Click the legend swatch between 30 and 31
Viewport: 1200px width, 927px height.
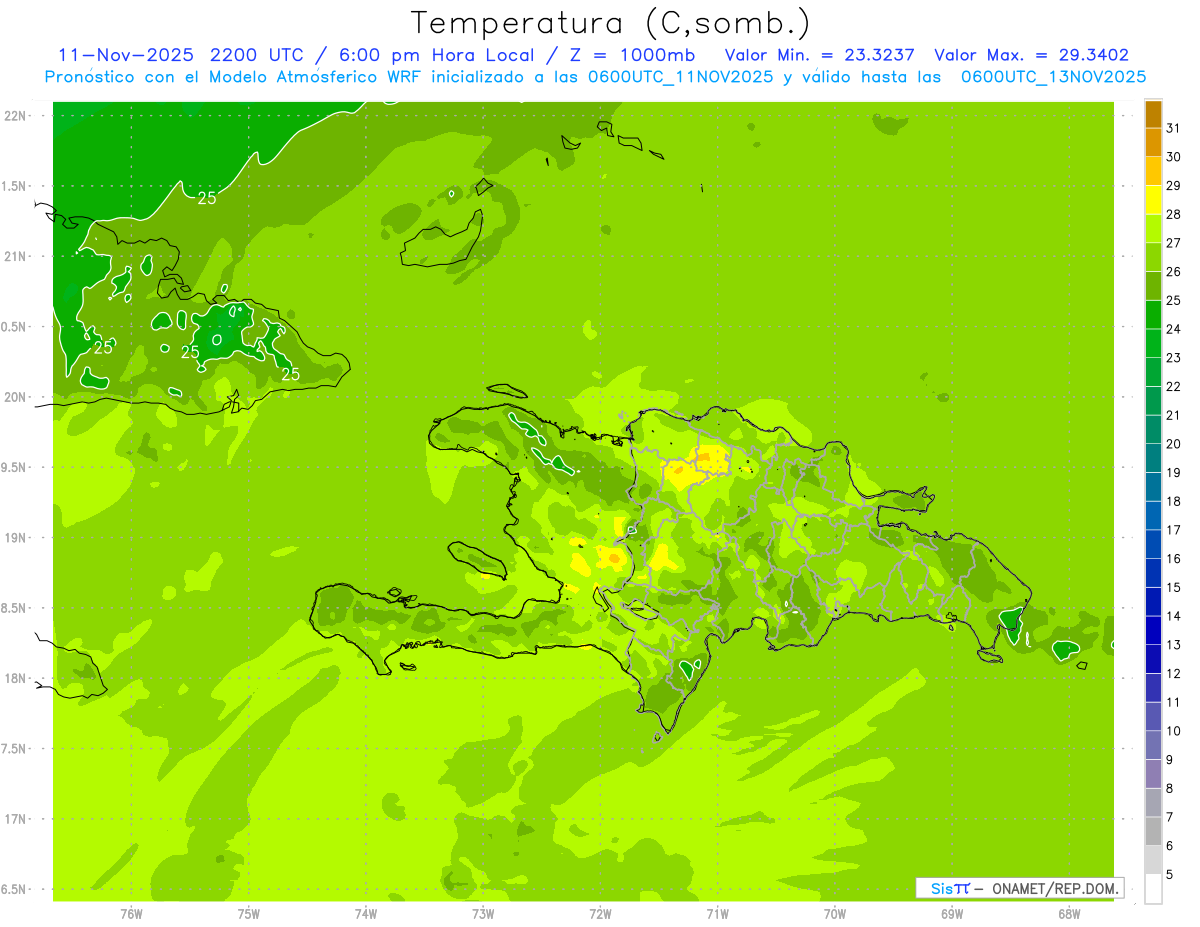[1153, 142]
